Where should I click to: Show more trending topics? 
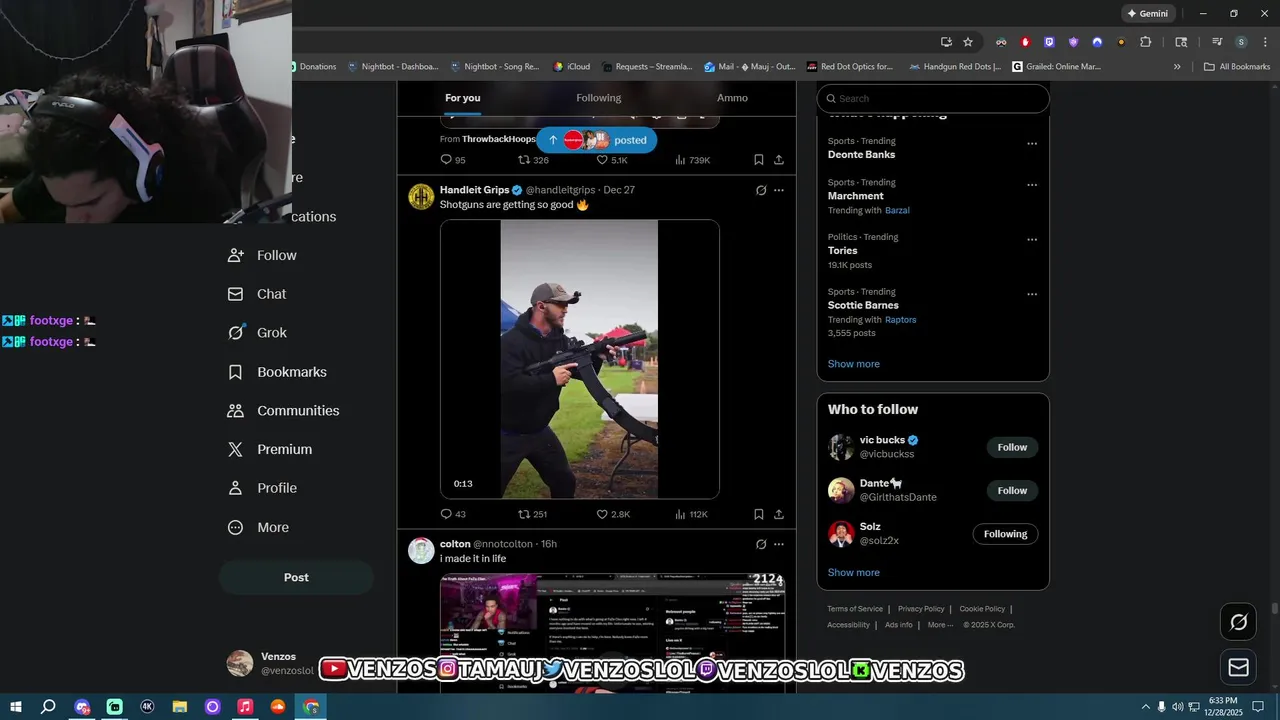click(854, 364)
